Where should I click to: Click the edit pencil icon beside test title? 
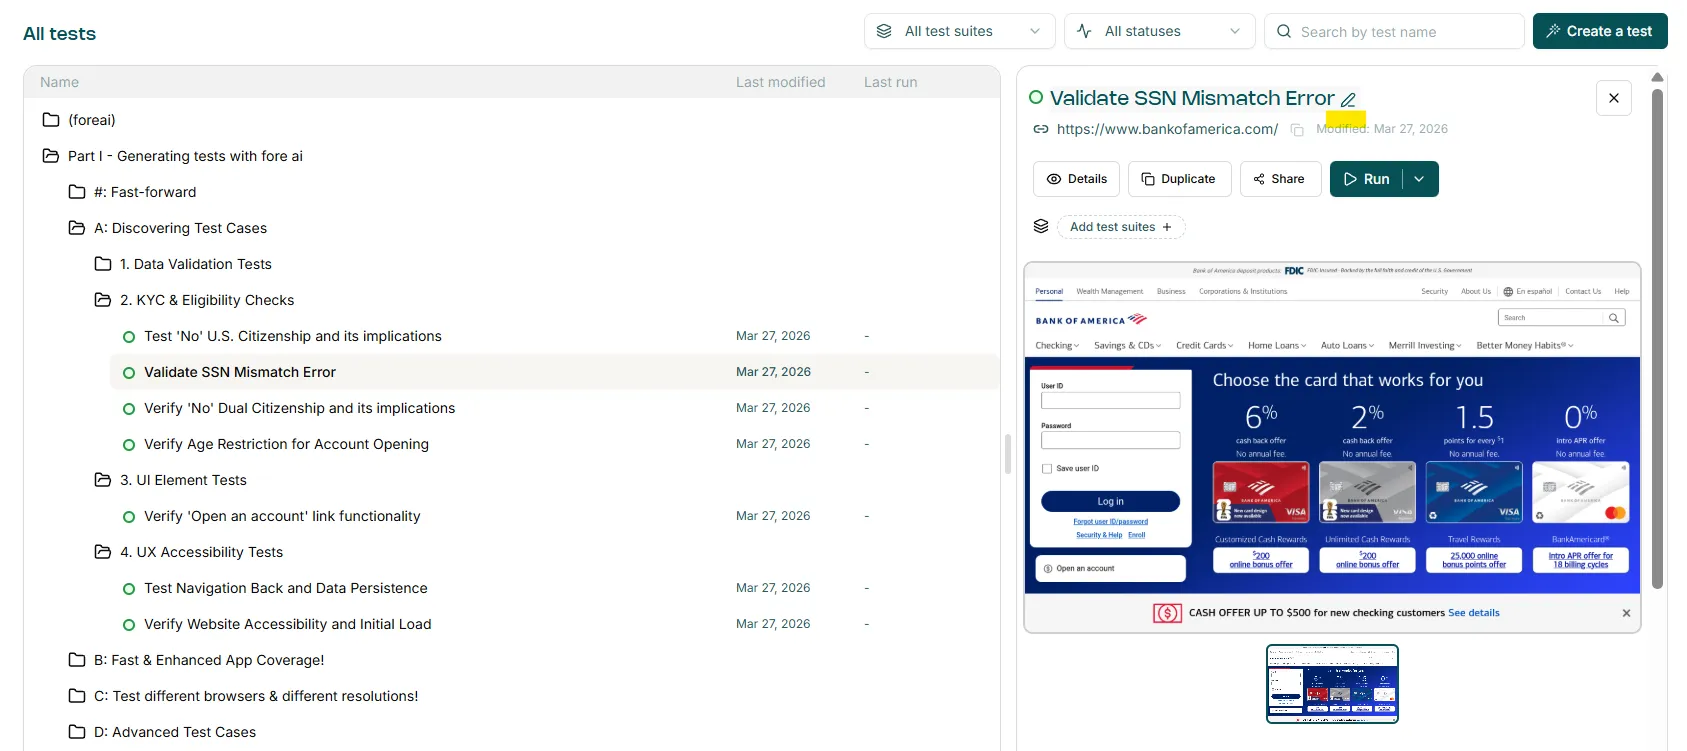tap(1348, 99)
